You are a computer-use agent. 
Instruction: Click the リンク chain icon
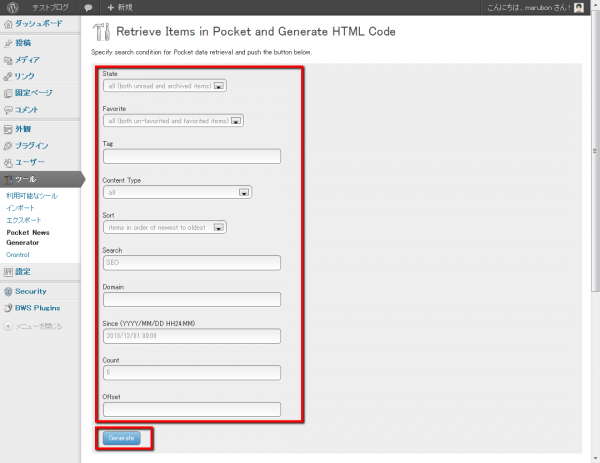tap(8, 77)
